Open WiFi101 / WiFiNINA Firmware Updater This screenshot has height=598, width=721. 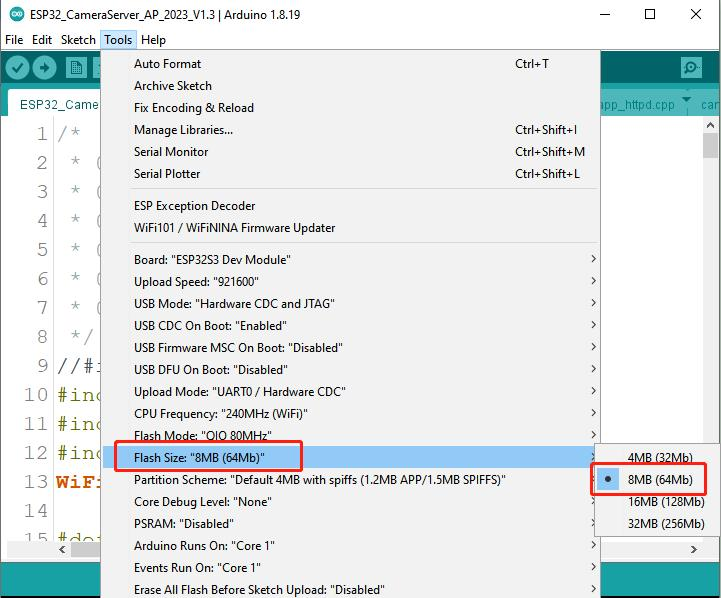351,228
